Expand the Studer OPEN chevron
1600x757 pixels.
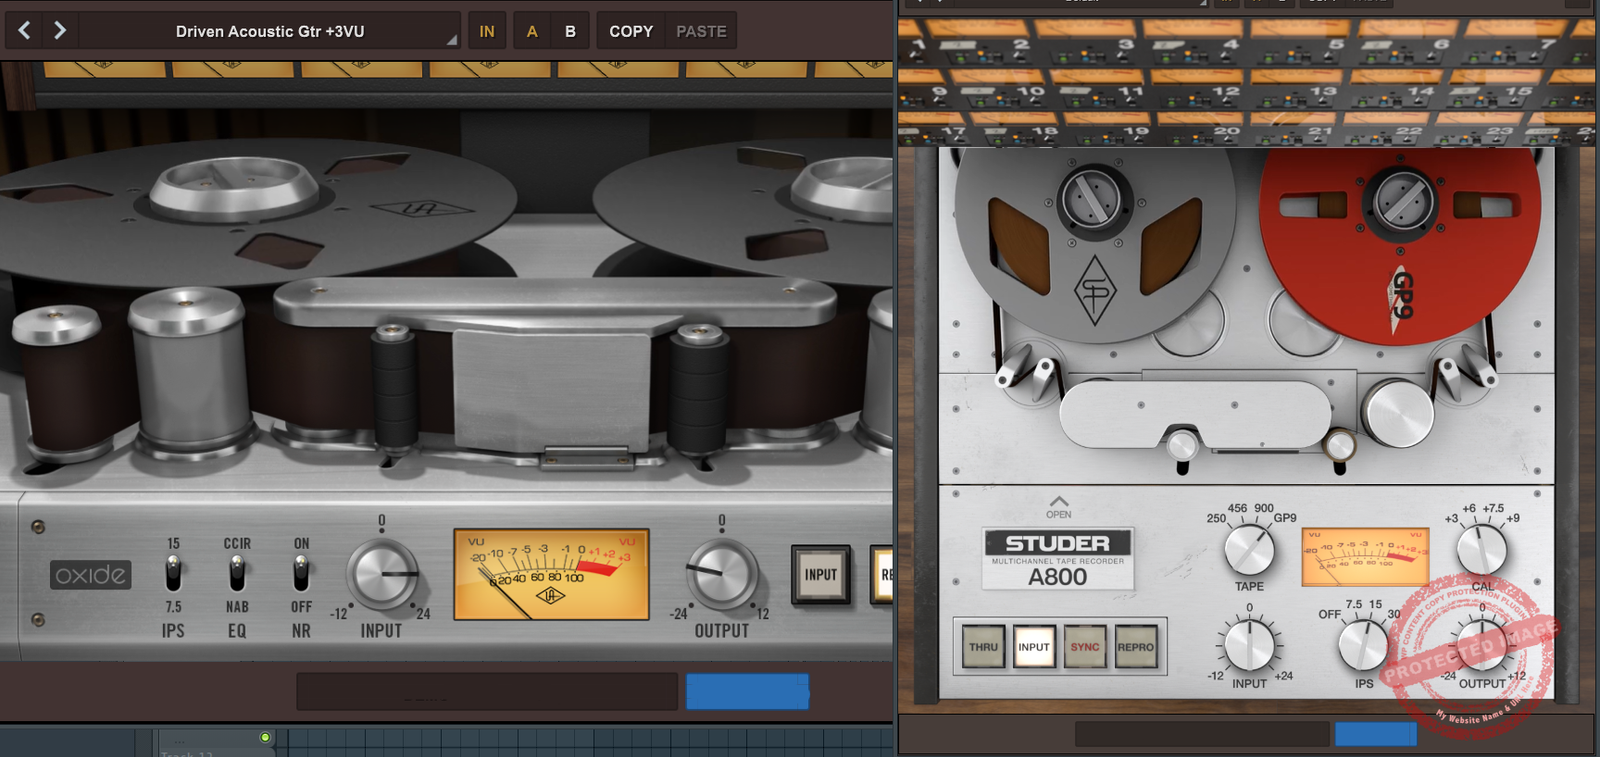[x=1058, y=506]
